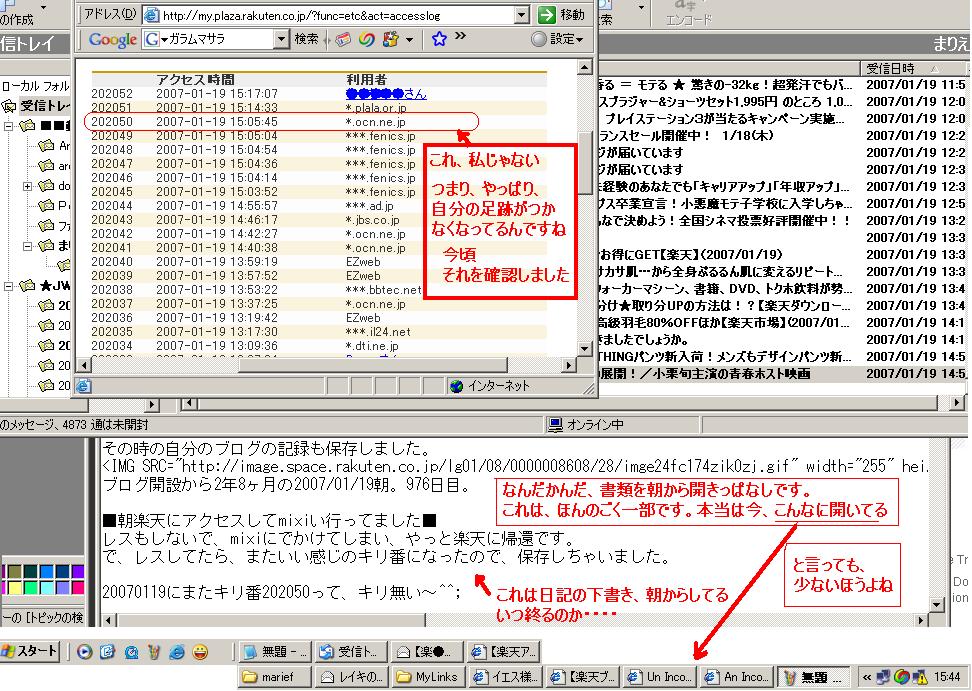This screenshot has width=972, height=691.
Task: Click the 検索 button on Google toolbar
Action: coord(306,39)
